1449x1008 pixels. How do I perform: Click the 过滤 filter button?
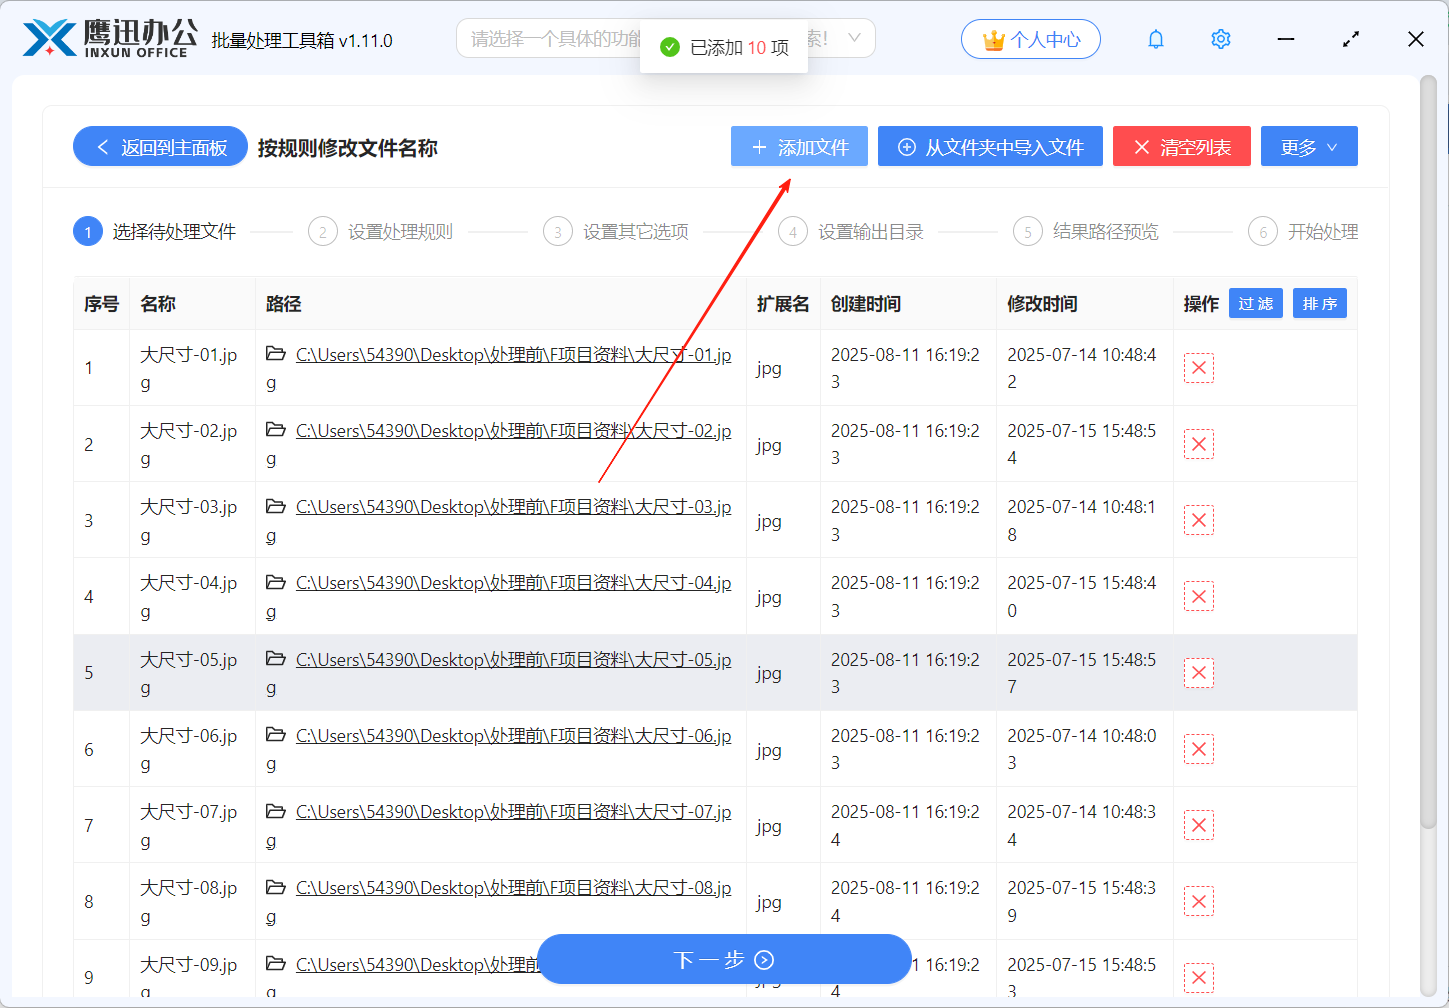coord(1256,303)
